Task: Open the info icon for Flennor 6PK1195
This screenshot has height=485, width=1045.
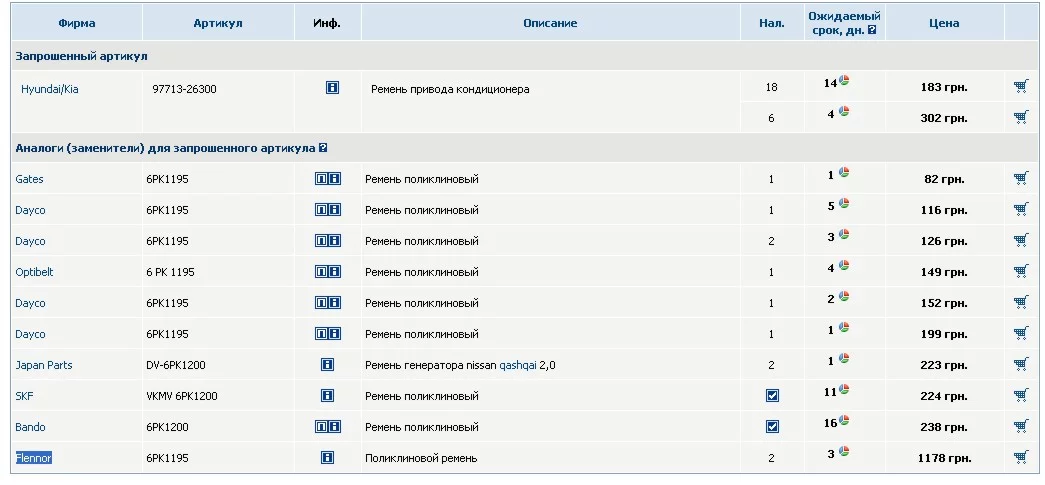Action: coord(327,457)
